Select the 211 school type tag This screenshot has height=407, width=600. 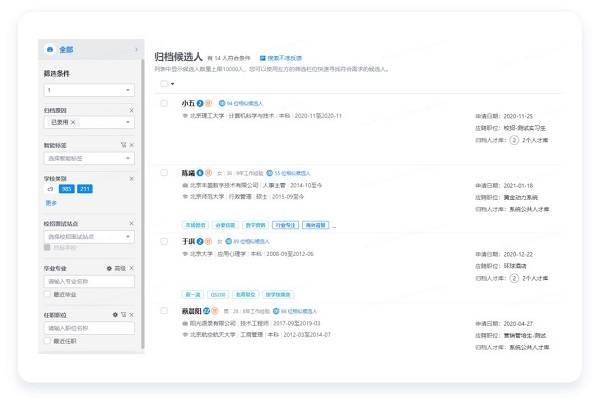[x=85, y=188]
